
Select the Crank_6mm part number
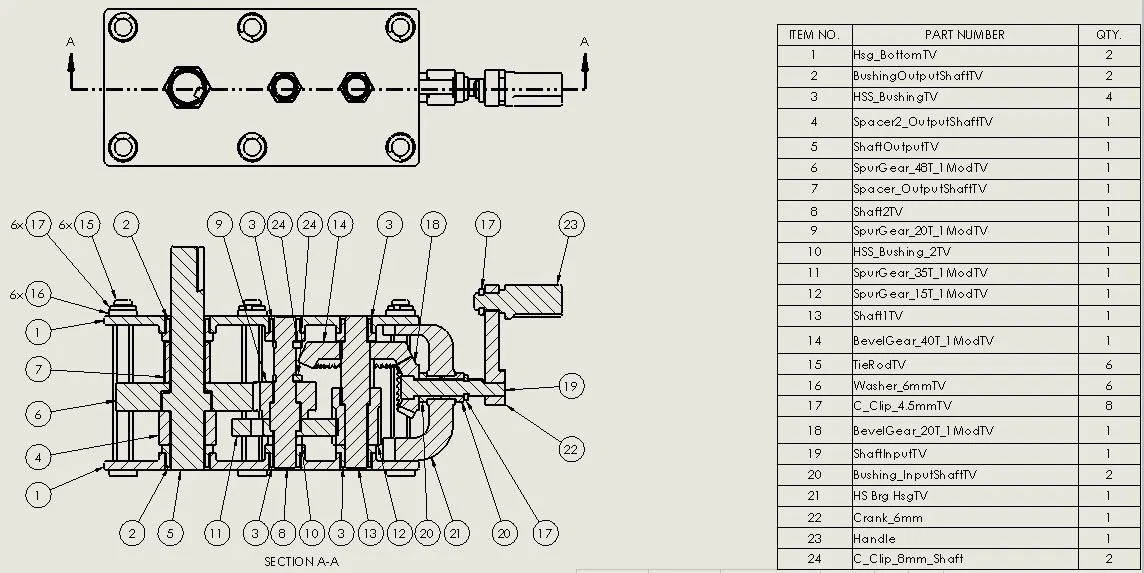point(965,518)
